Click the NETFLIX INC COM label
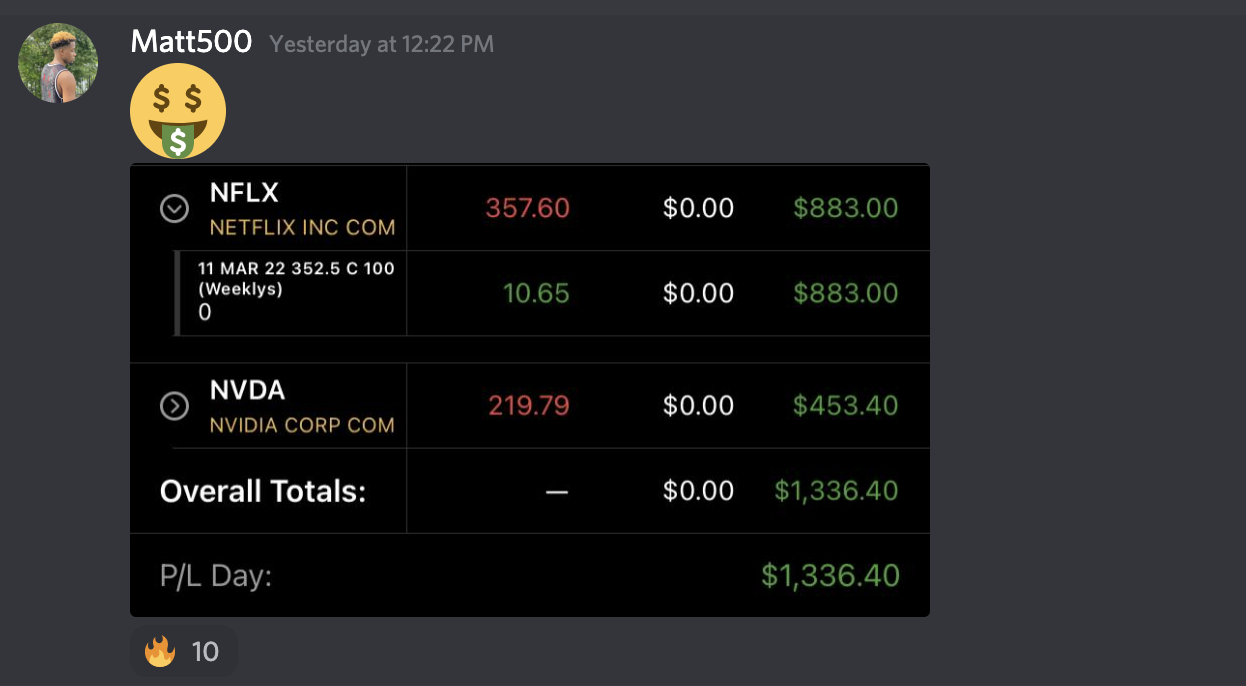 [302, 228]
